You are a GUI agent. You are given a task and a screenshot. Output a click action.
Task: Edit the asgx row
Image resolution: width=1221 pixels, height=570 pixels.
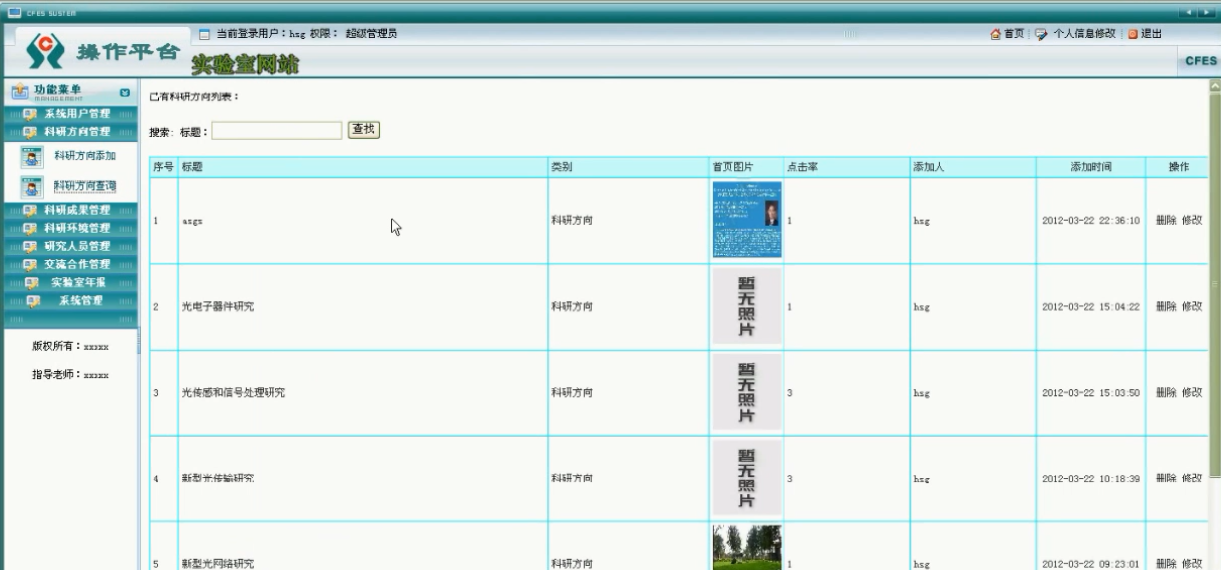pyautogui.click(x=1192, y=221)
